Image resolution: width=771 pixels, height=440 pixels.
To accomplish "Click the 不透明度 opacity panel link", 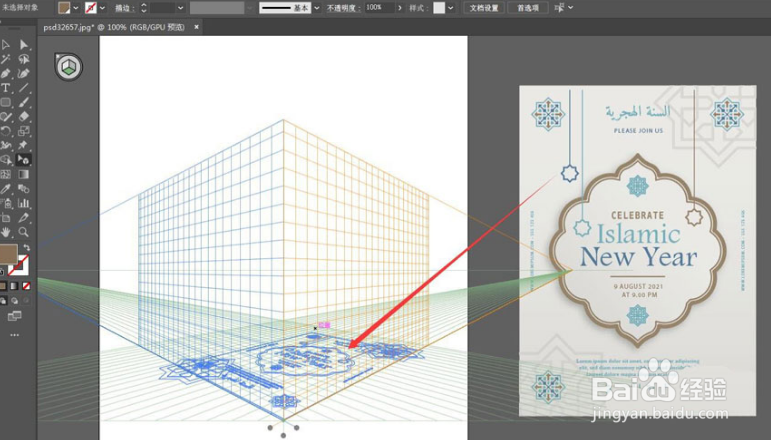I will [344, 8].
